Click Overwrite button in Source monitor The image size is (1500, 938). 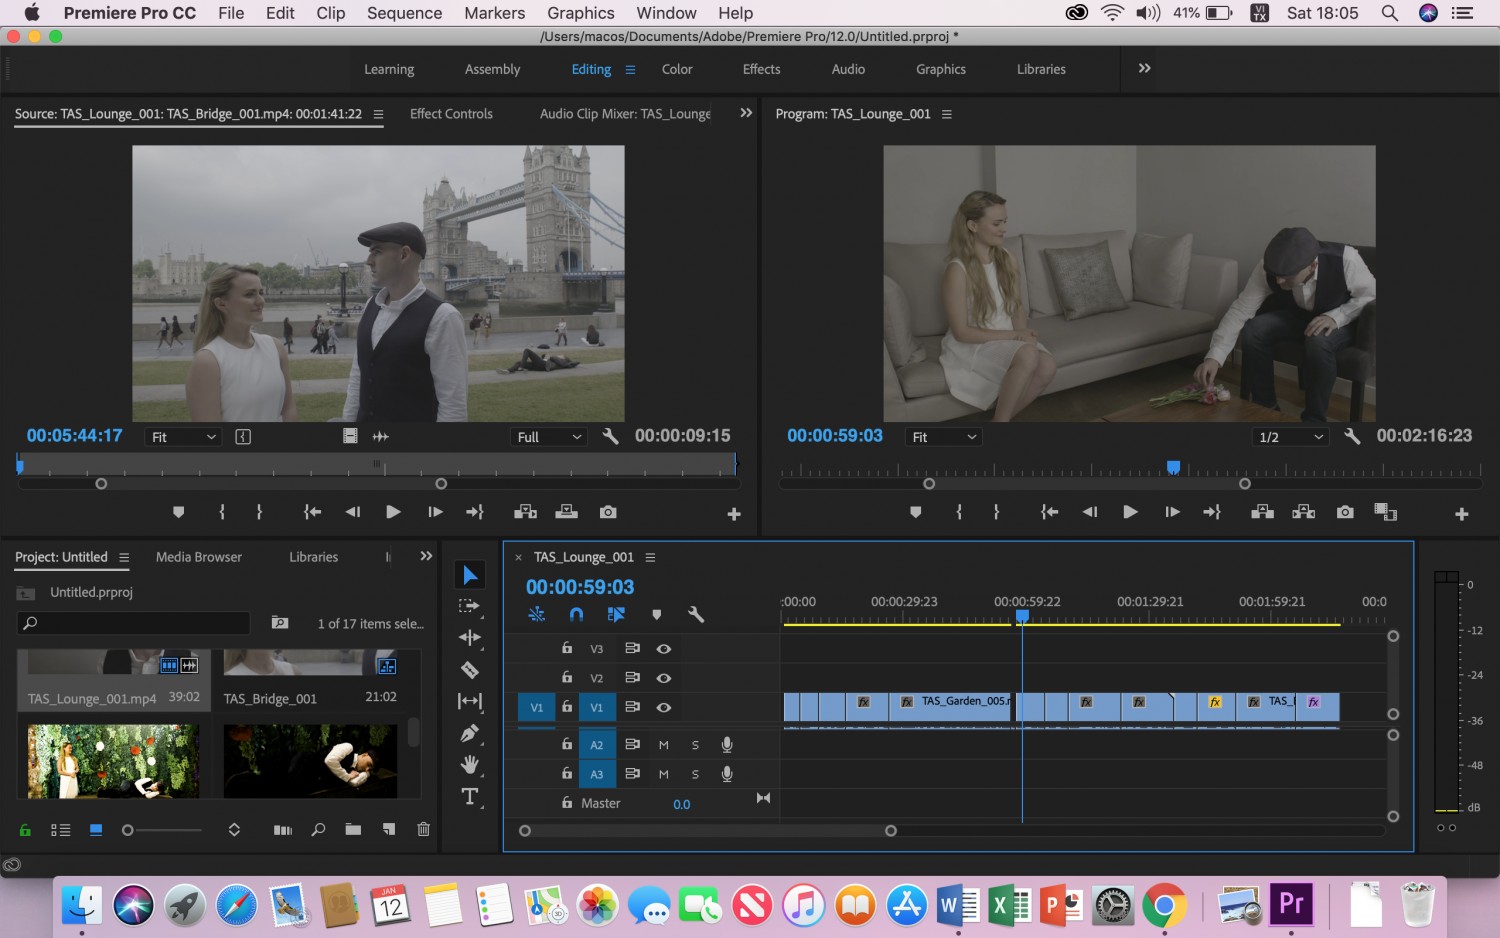click(567, 512)
